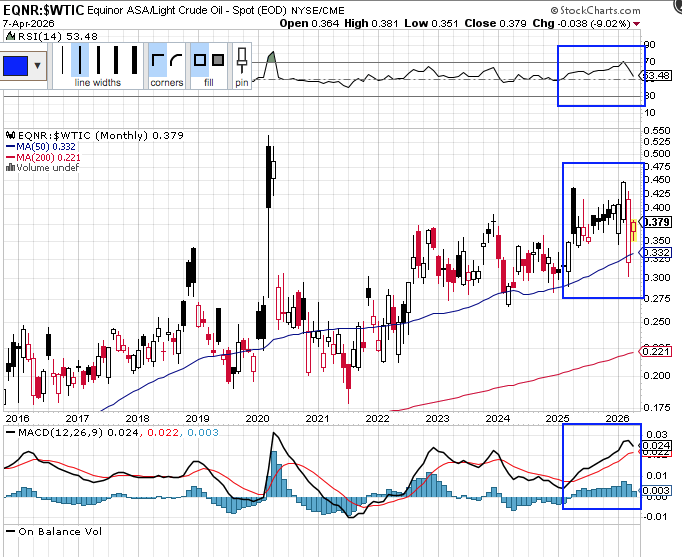Click the Open 0.364 value
Screen dimensions: 682x557
[309, 23]
